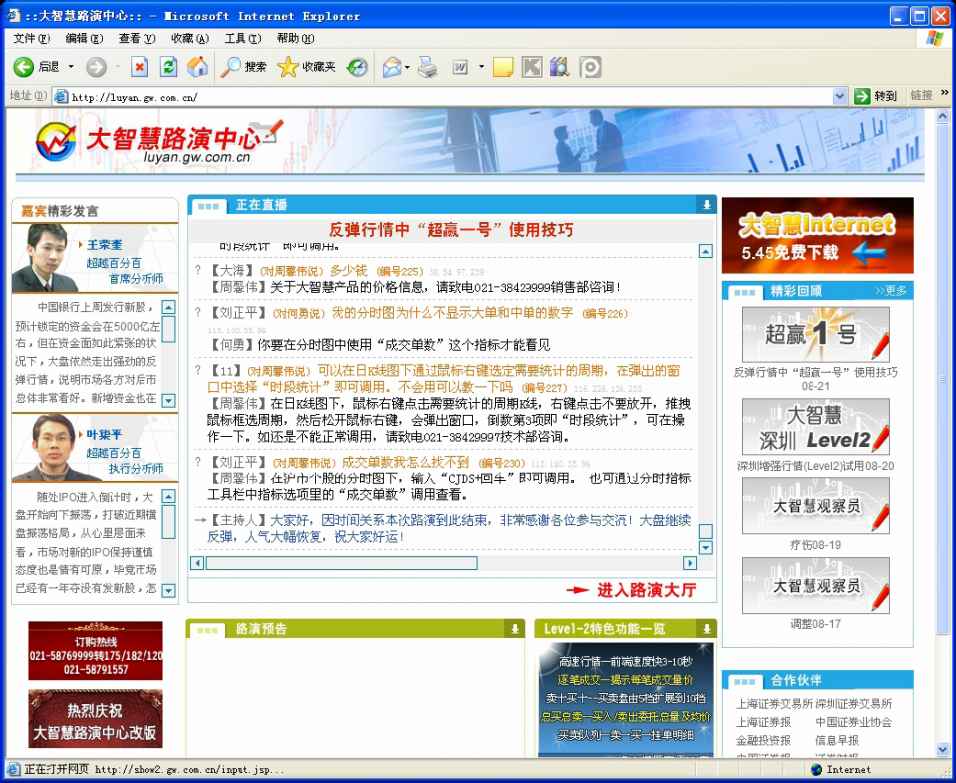The height and width of the screenshot is (783, 956).
Task: Click the Edit with Word icon
Action: click(460, 66)
